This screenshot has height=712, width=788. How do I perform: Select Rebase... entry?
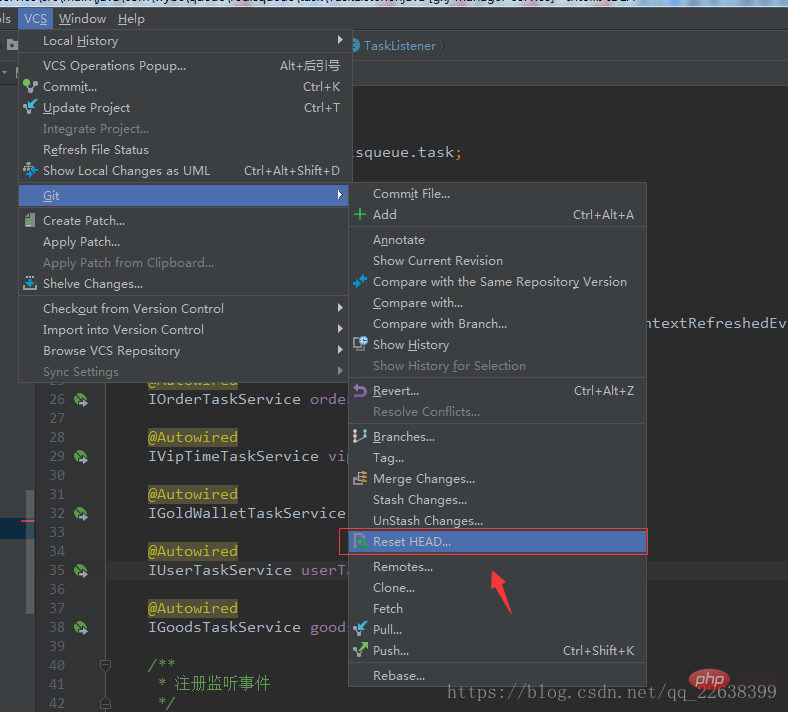pyautogui.click(x=497, y=675)
